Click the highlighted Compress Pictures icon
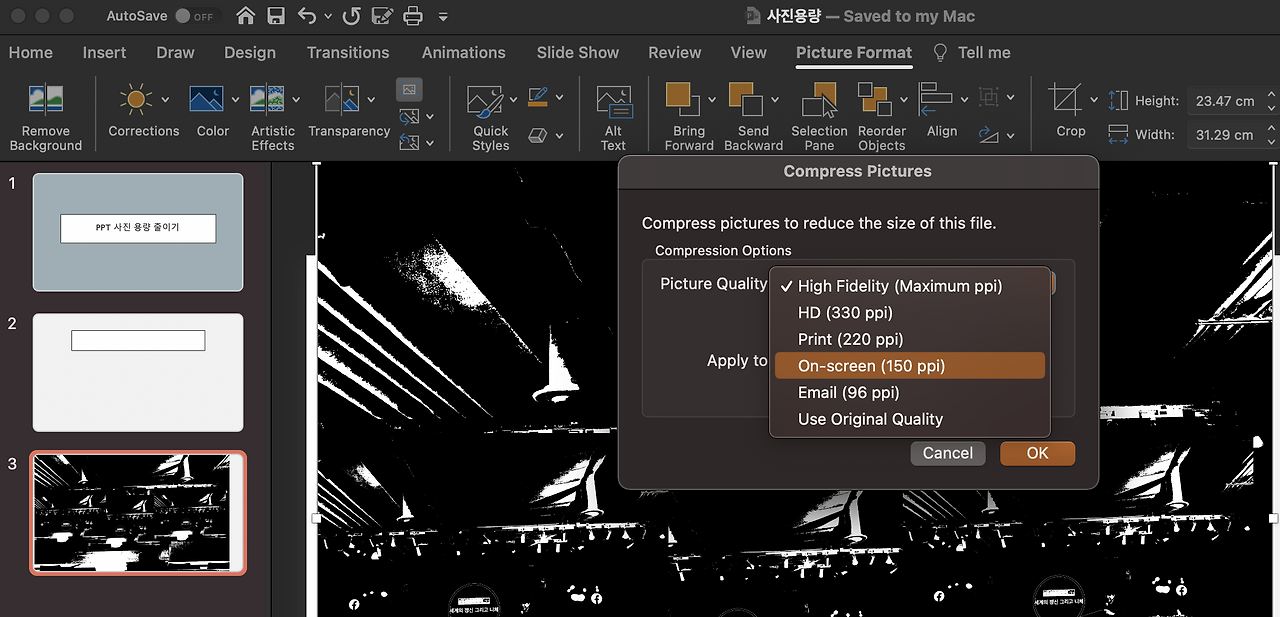Image resolution: width=1280 pixels, height=617 pixels. [409, 90]
